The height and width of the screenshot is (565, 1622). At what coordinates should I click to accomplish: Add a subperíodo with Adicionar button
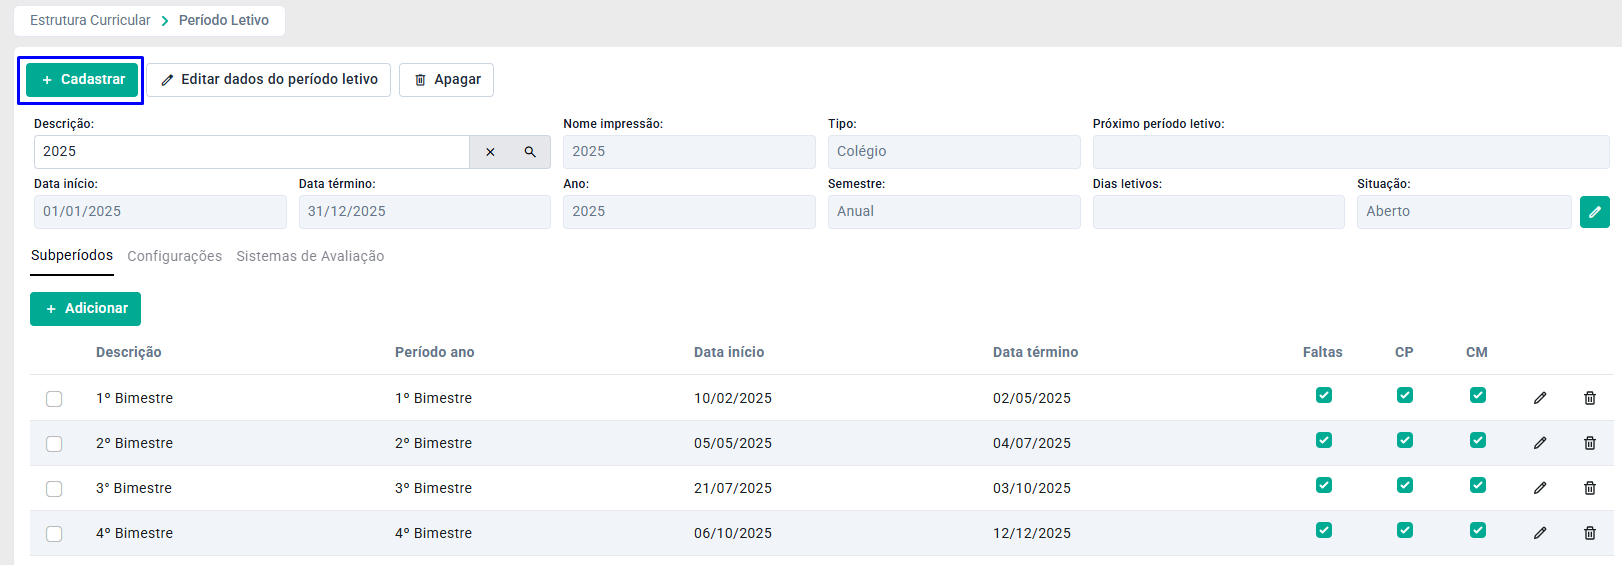click(86, 309)
